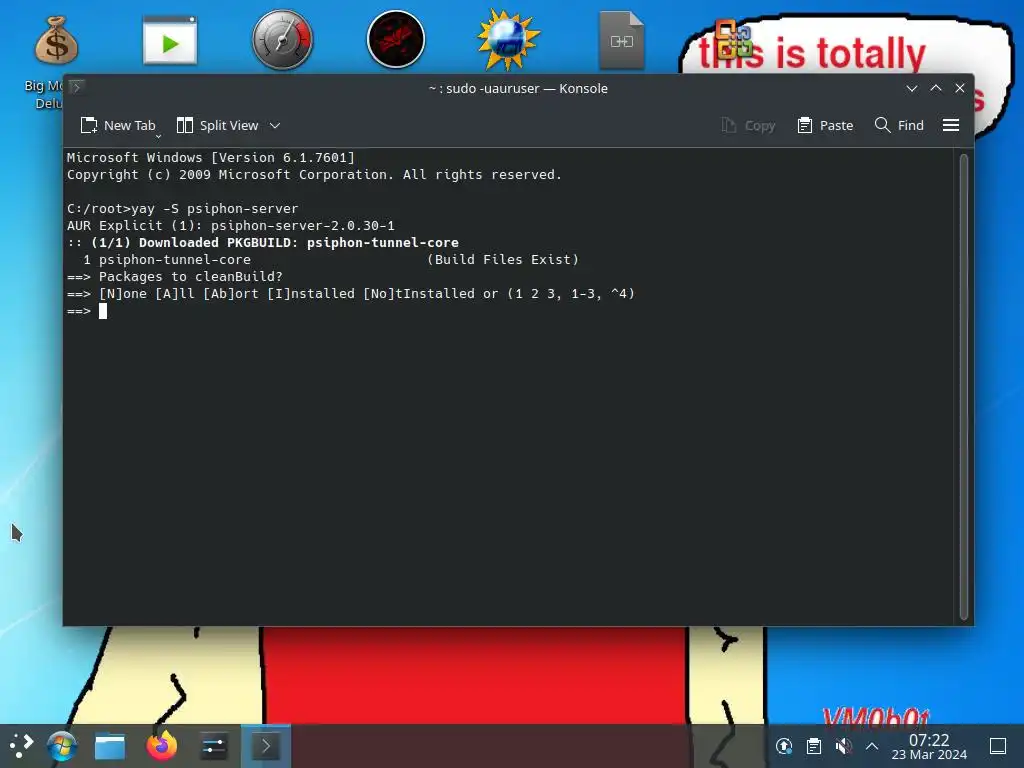Open the Big Money Deluxe desktop icon
Screen dimensions: 1024x768
[x=56, y=63]
